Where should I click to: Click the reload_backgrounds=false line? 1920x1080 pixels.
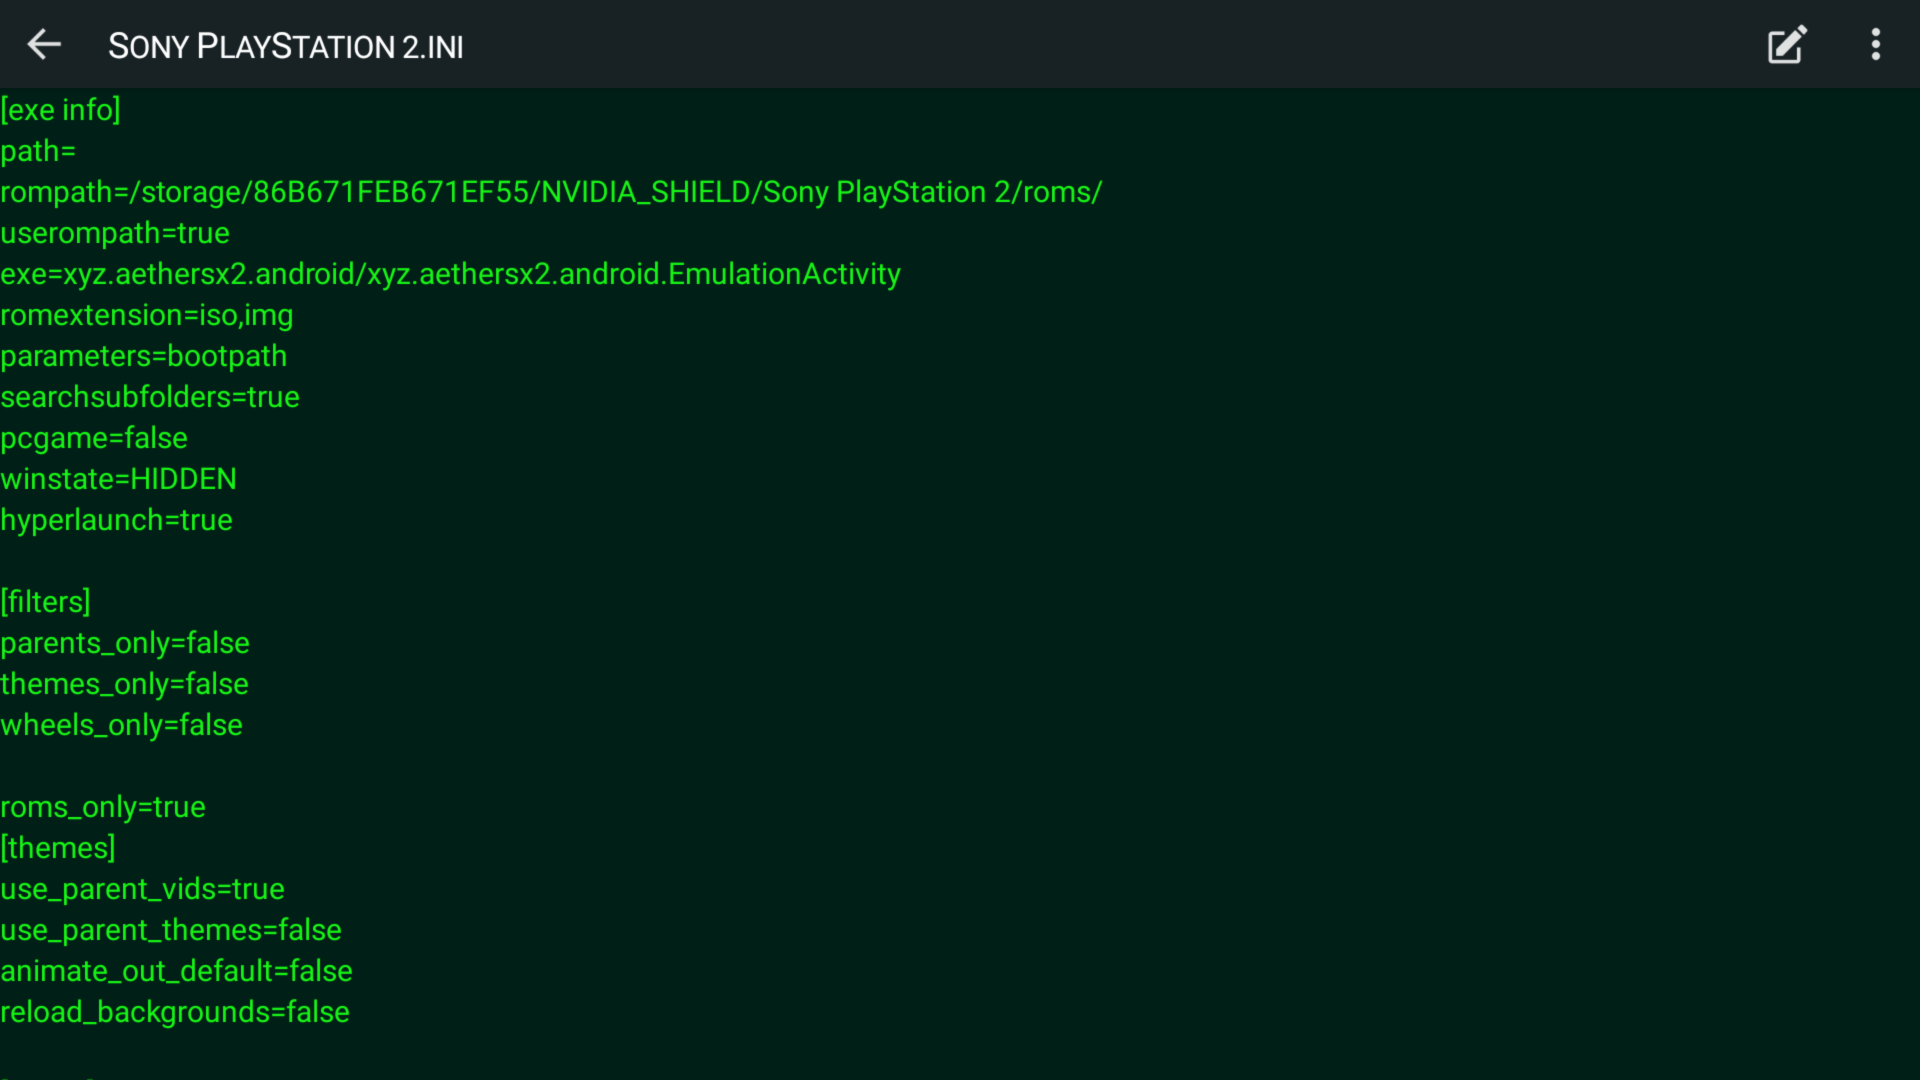click(x=175, y=1012)
